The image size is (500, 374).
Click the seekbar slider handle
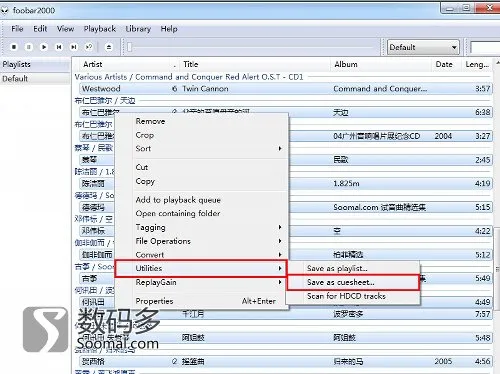(130, 47)
